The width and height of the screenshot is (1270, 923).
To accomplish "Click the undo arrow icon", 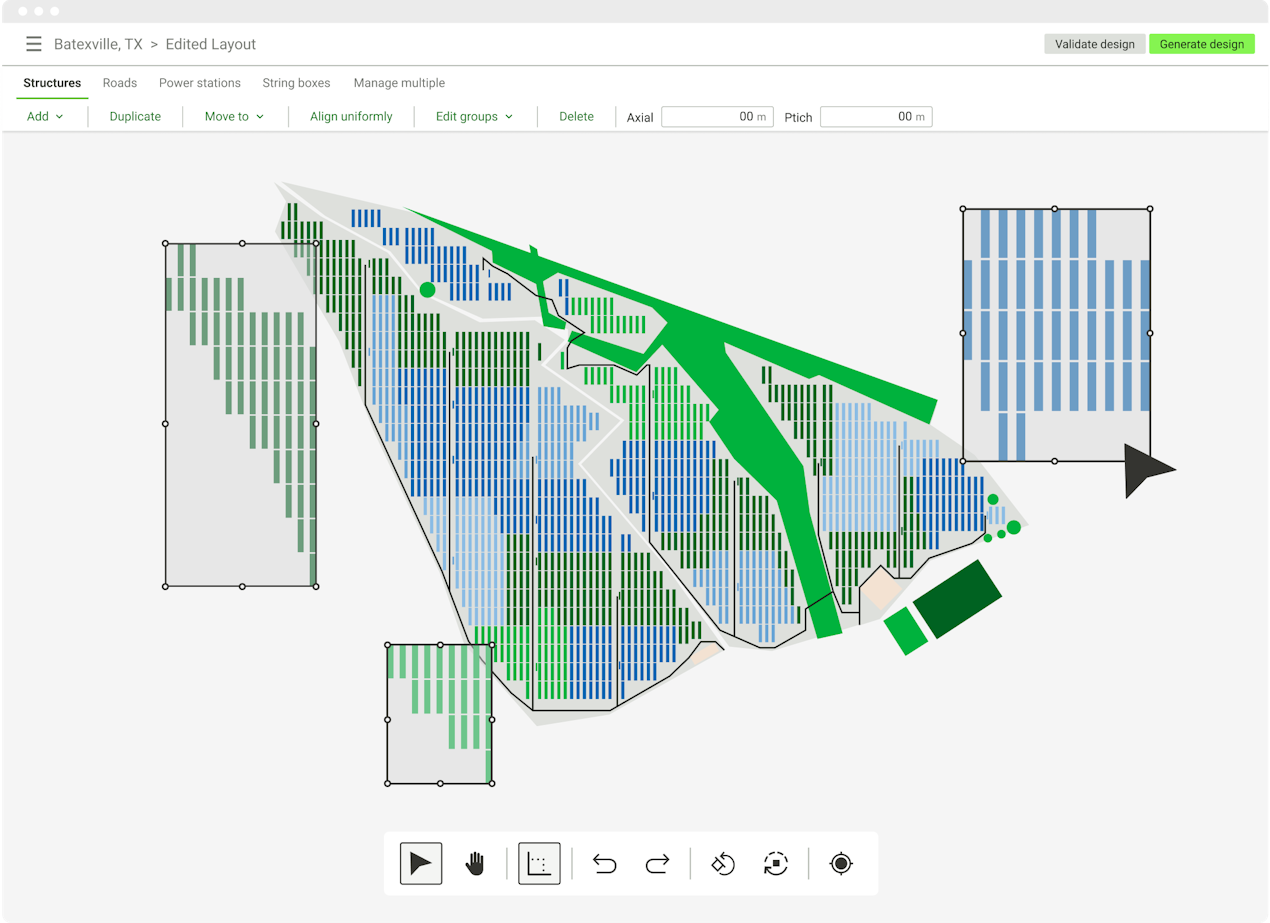I will point(604,864).
